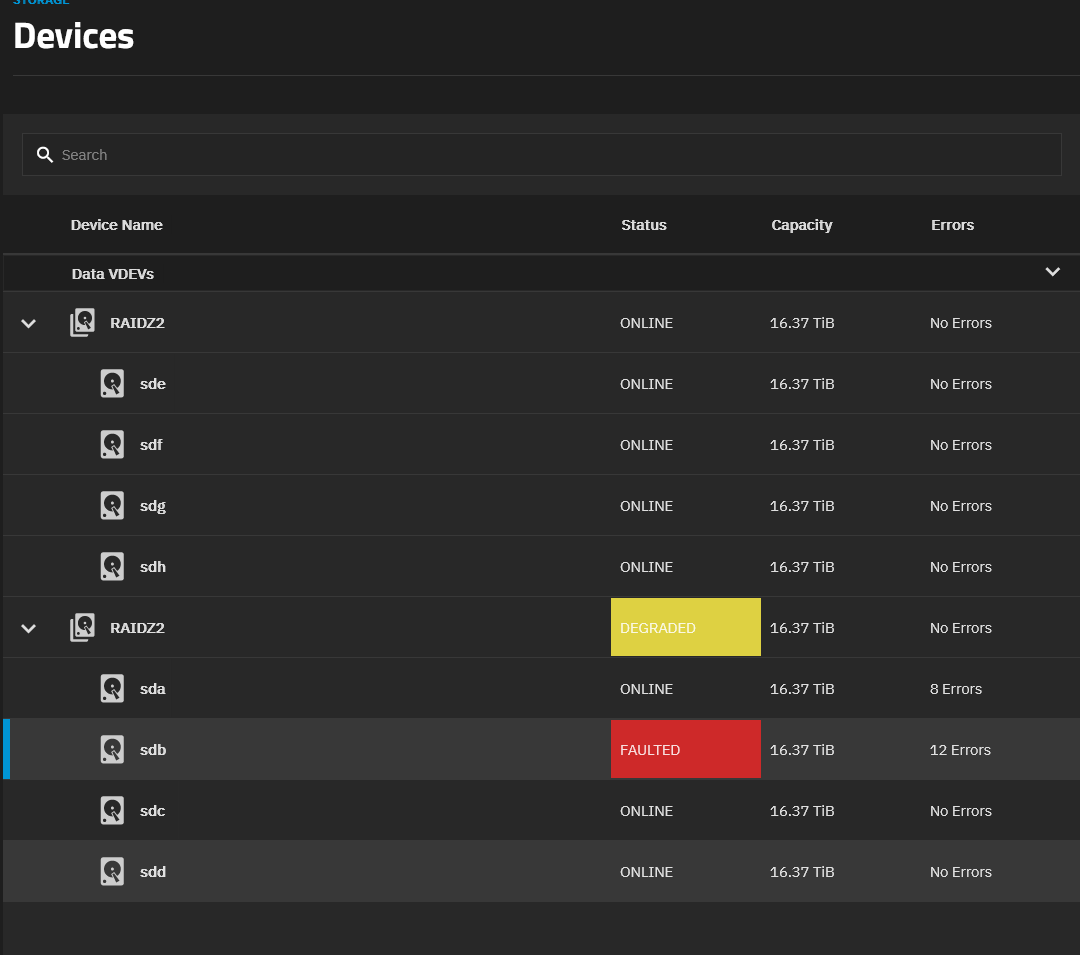Screen dimensions: 1080x955
Task: Click the yellow DEGRADED status badge
Action: click(x=686, y=627)
